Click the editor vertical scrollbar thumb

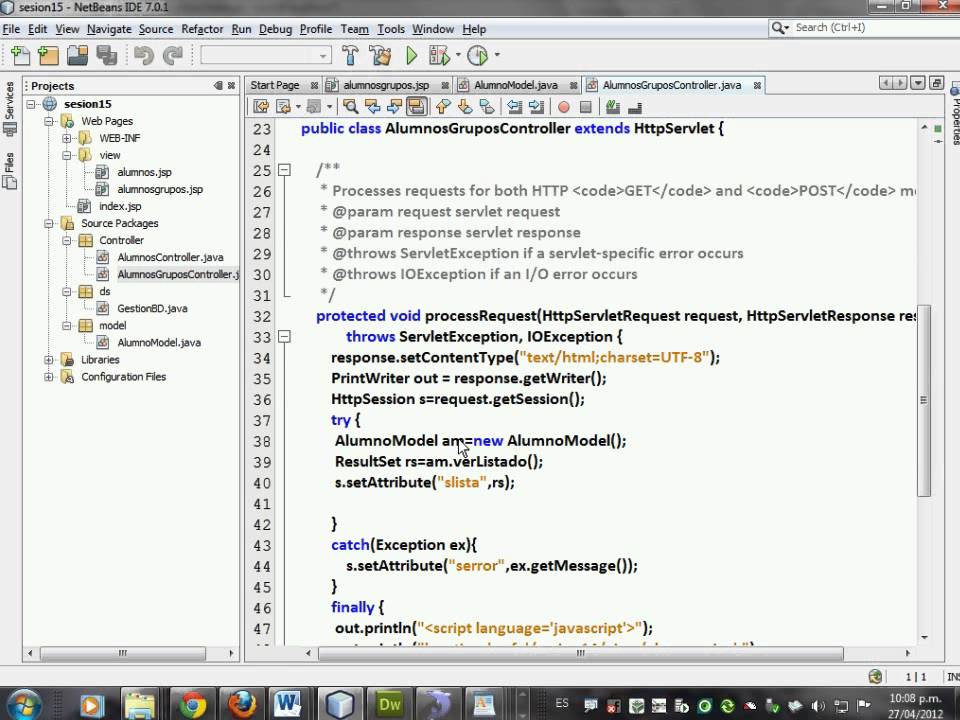click(924, 400)
